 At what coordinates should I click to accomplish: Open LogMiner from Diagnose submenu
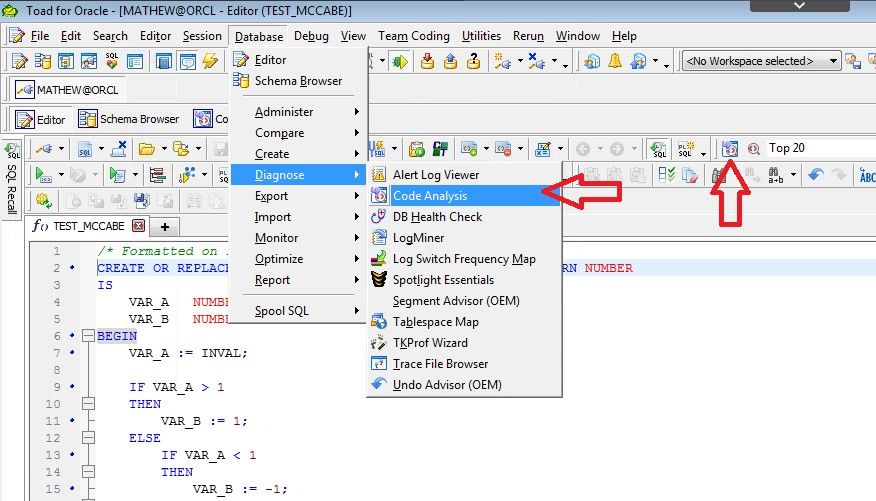coord(464,238)
